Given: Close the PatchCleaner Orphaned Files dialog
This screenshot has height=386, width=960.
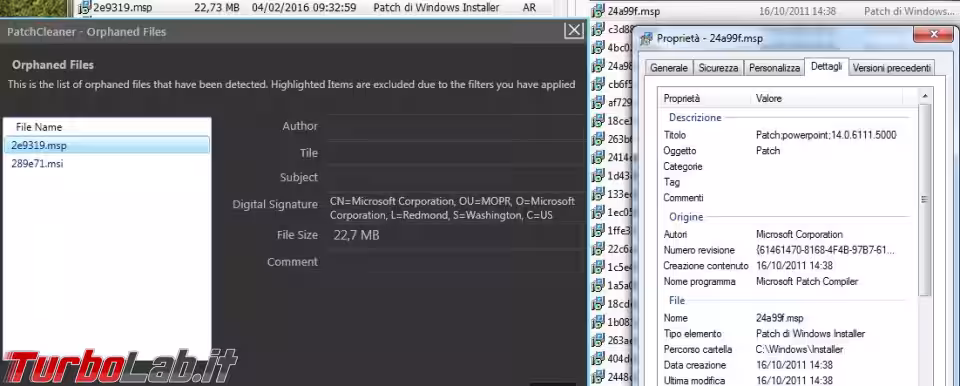Looking at the screenshot, I should tap(574, 31).
